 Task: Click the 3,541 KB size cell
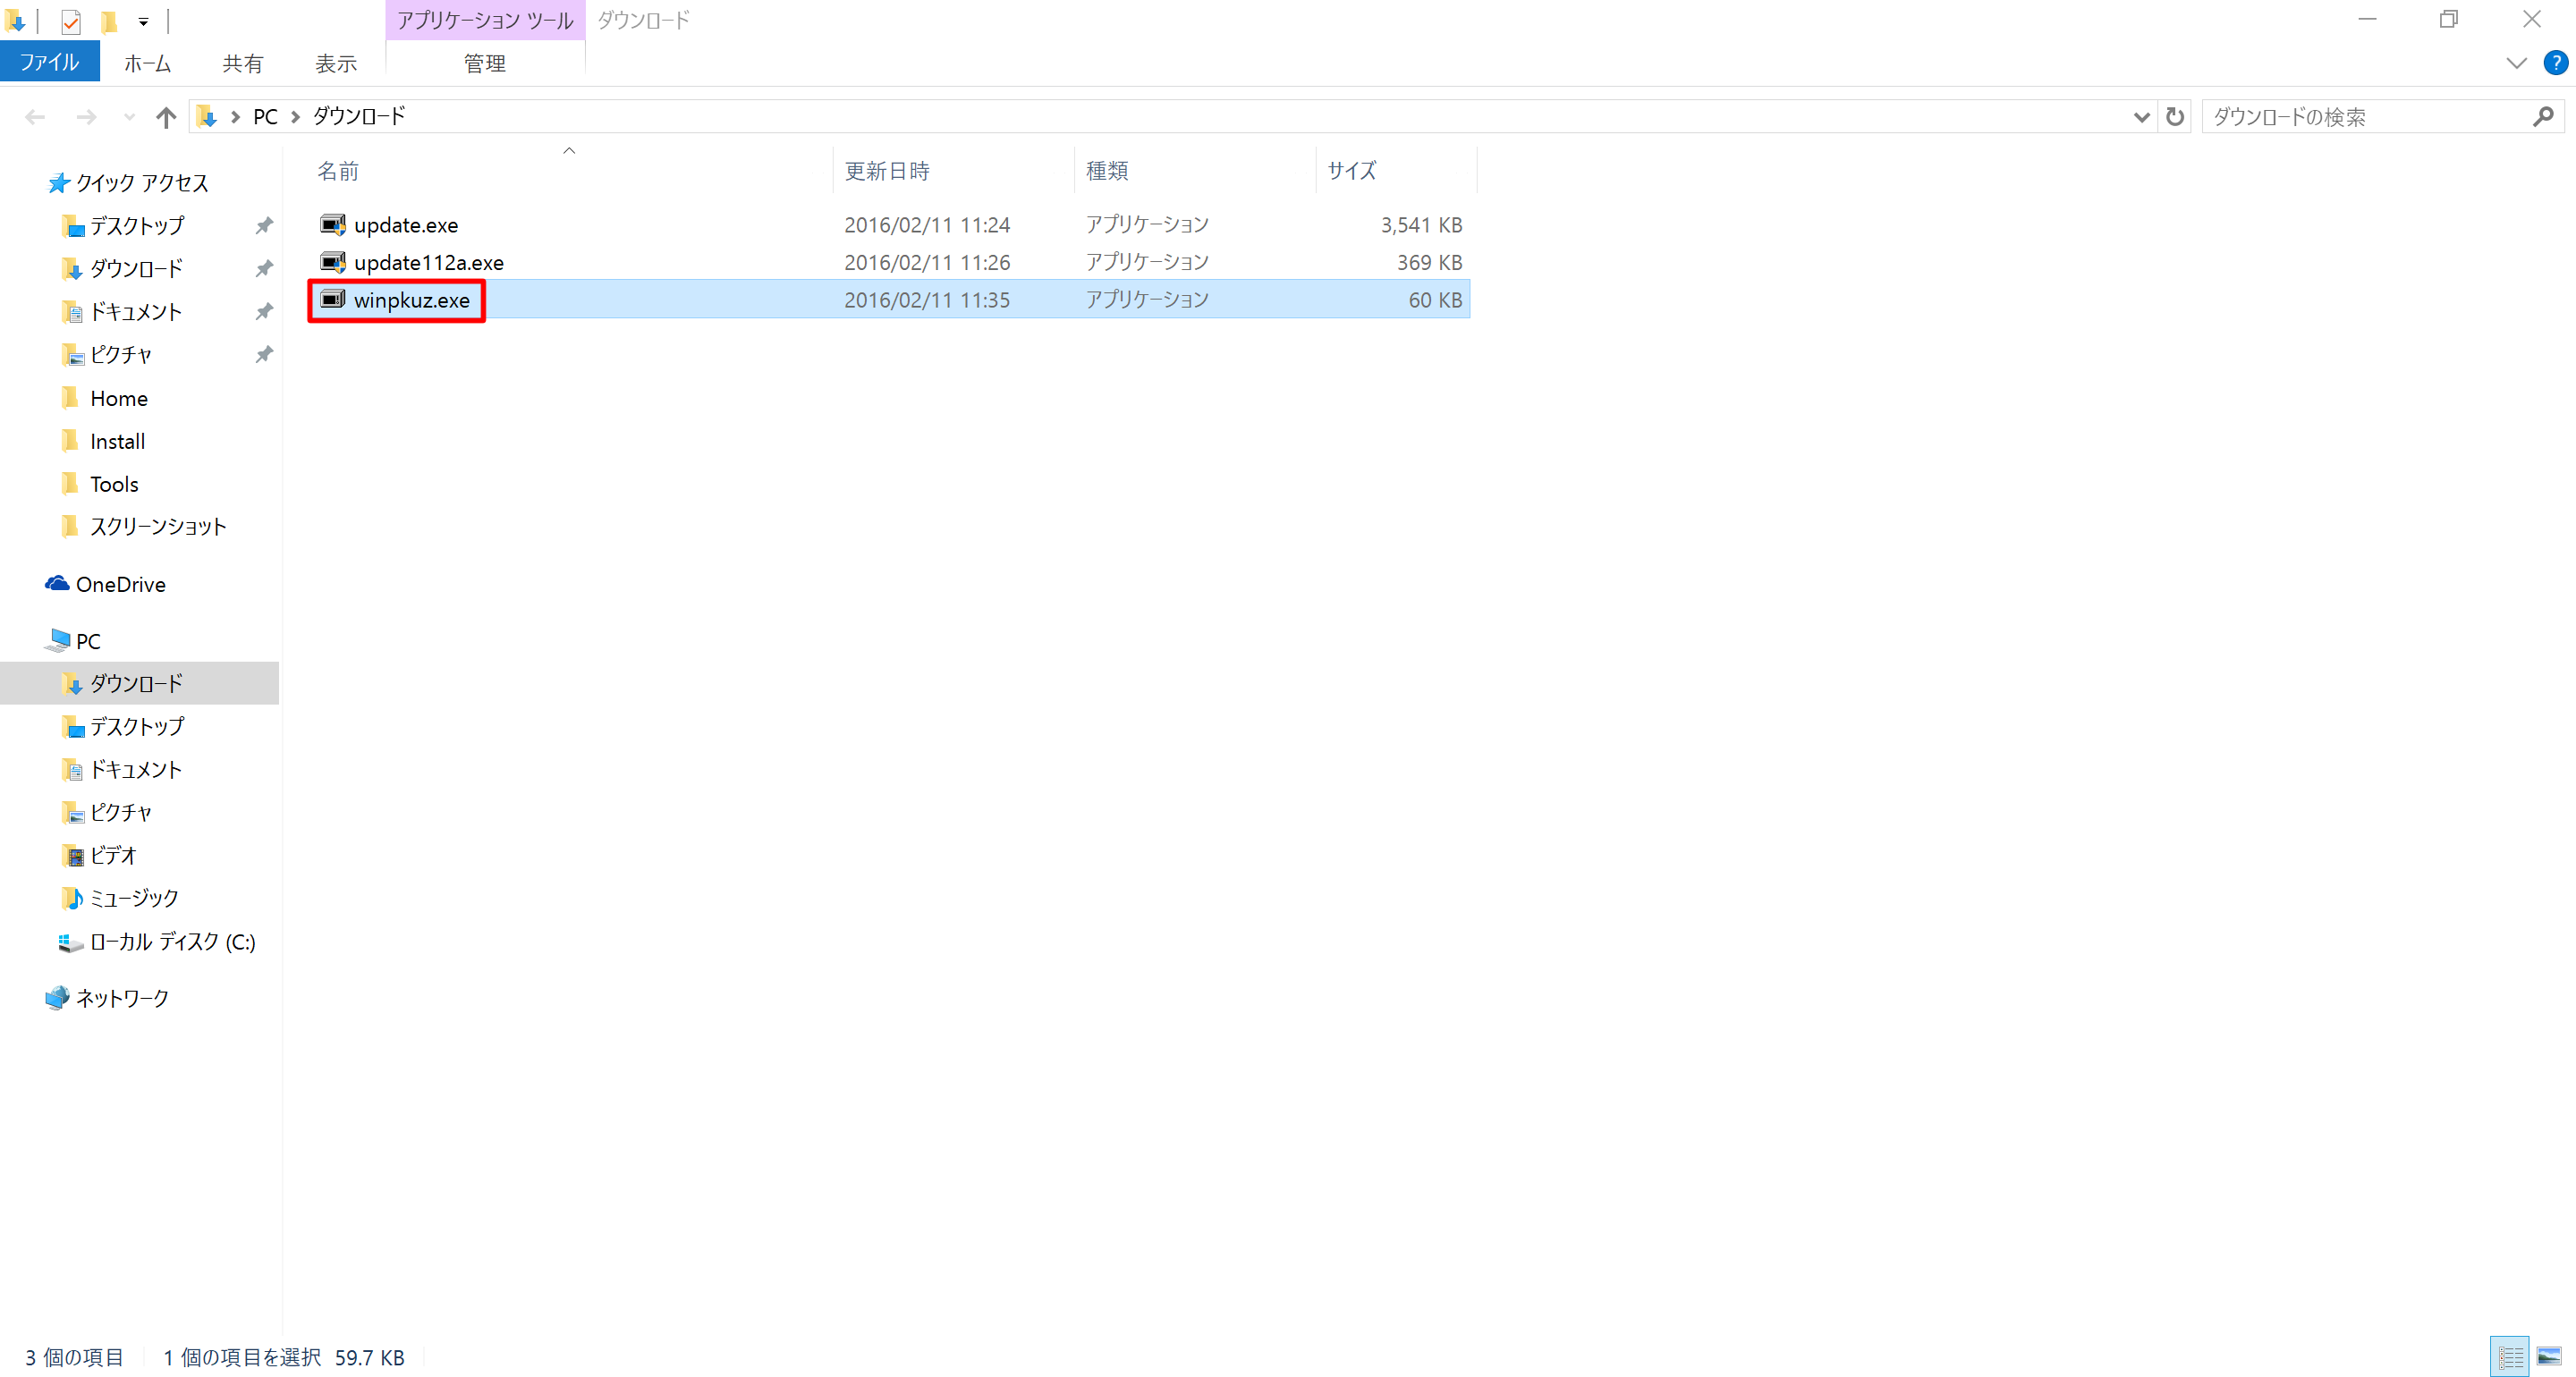[1421, 225]
